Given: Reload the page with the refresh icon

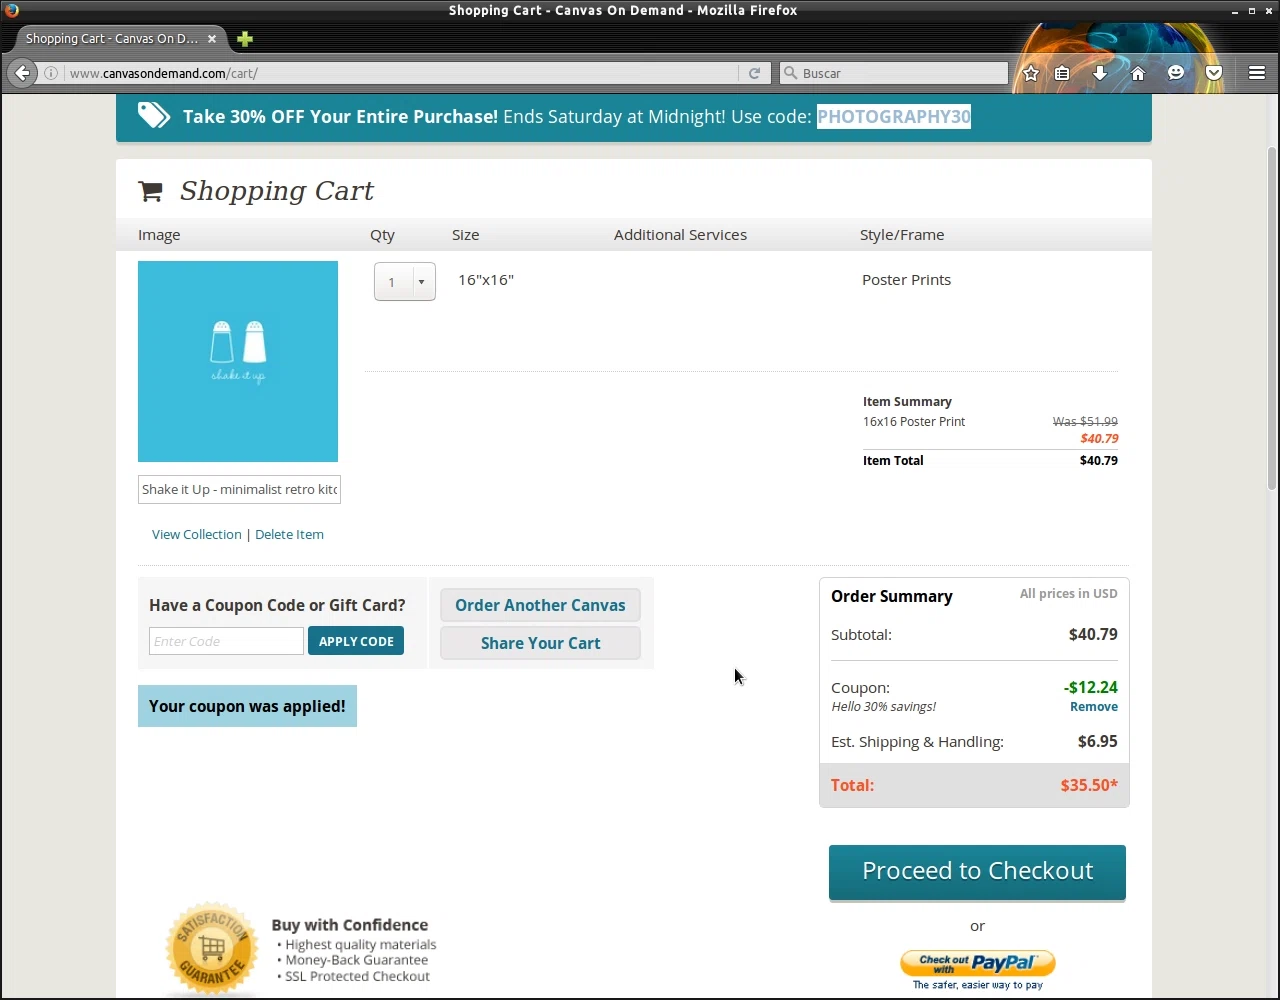Looking at the screenshot, I should pos(754,73).
